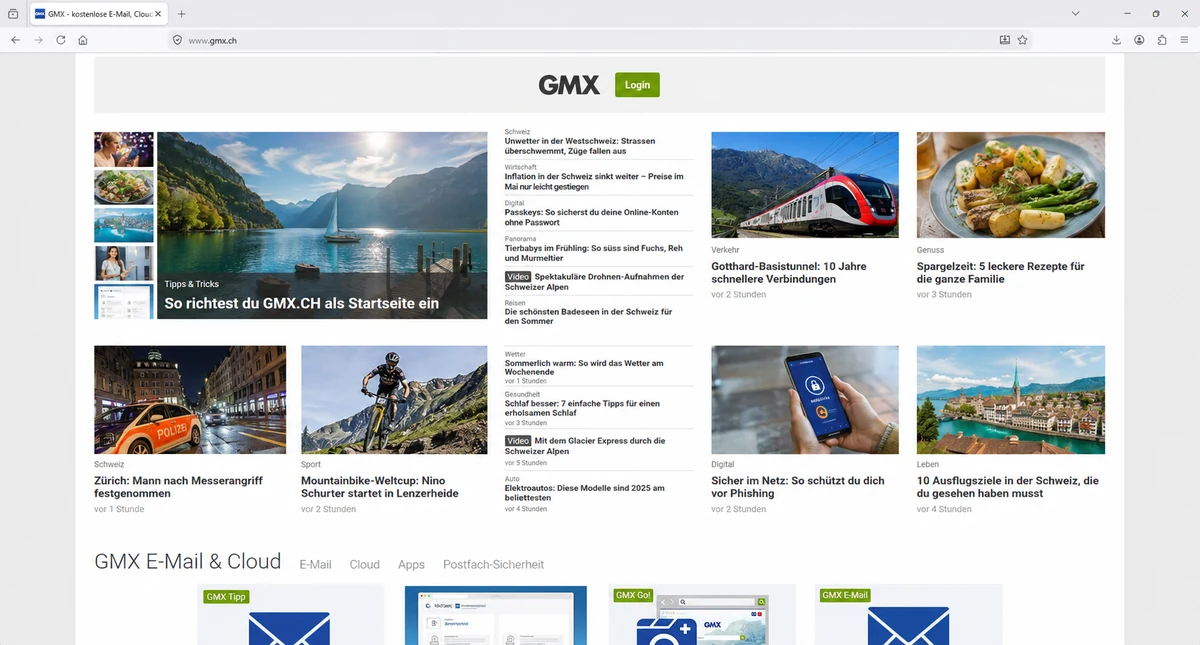The image size is (1200, 645).
Task: Open 'Sommerlich warm: So wird das Wetter'
Action: click(584, 367)
